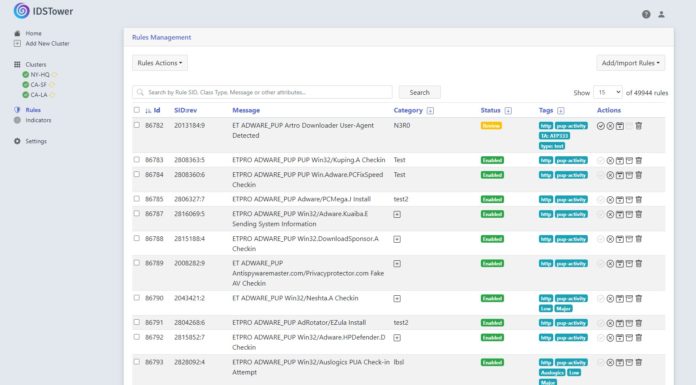Image resolution: width=696 pixels, height=385 pixels.
Task: Check the box for rule 86782
Action: [137, 125]
